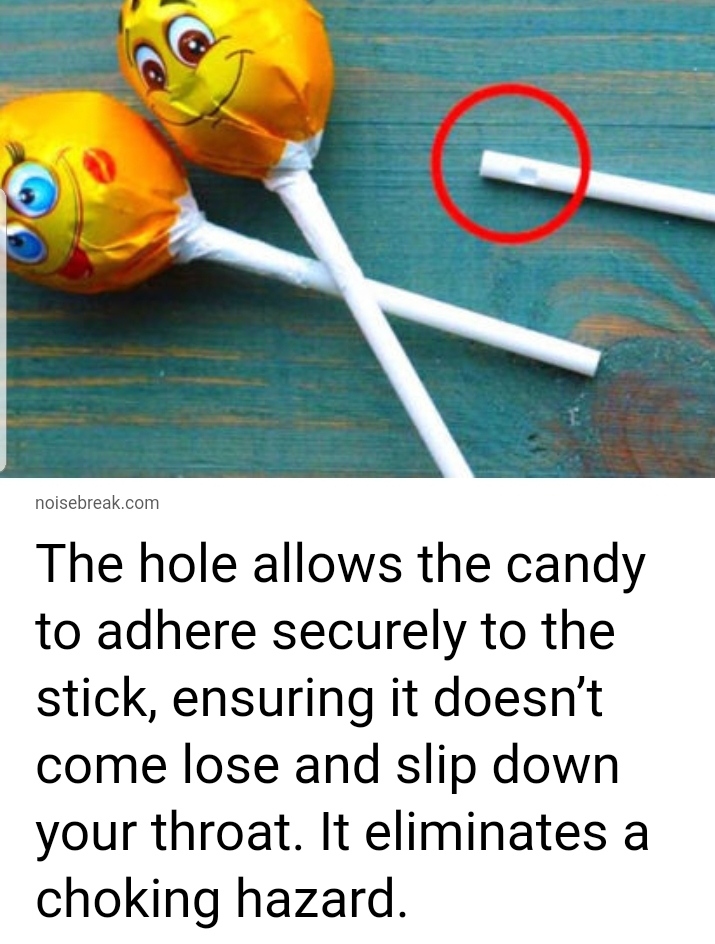
Task: Tap the free end of the lower-right stick
Action: (x=585, y=361)
